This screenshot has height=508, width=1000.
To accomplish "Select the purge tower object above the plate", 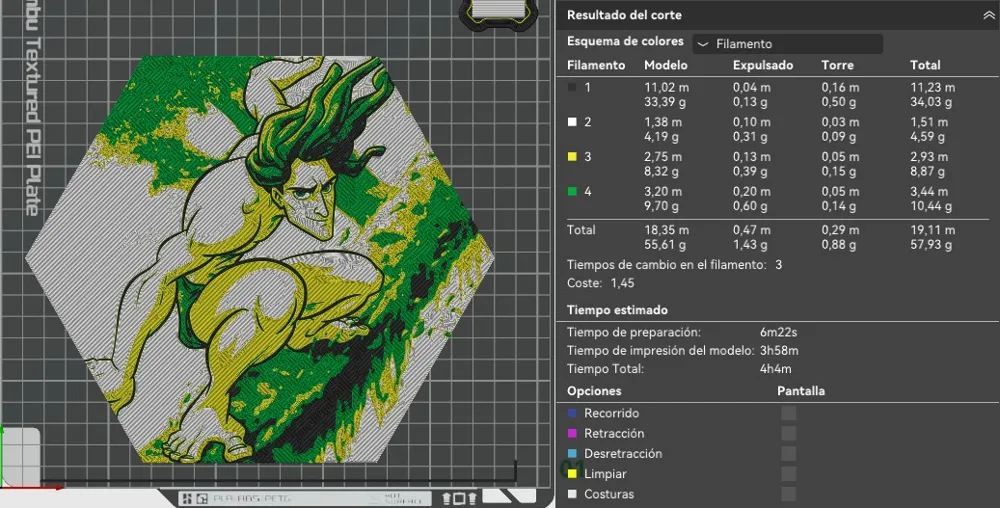I will pyautogui.click(x=497, y=13).
